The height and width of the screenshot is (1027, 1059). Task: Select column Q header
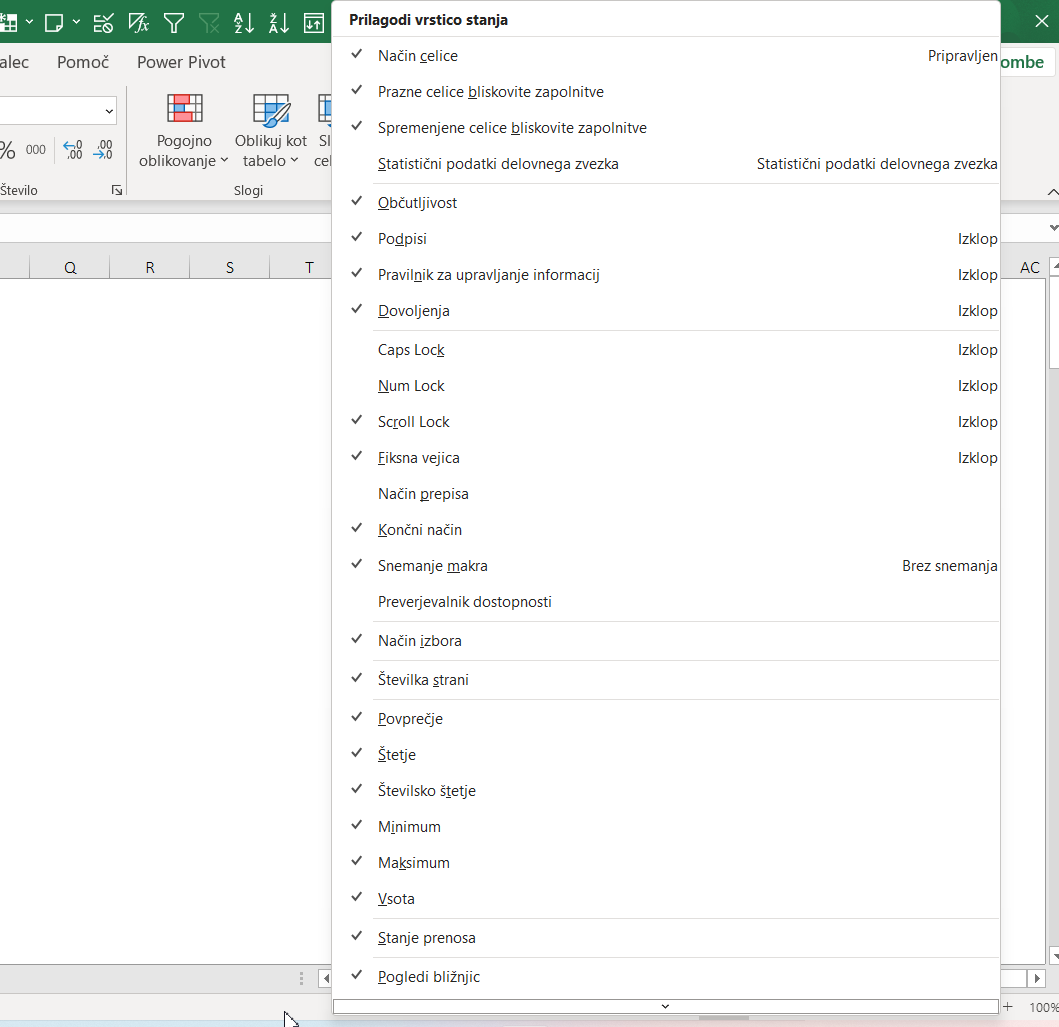(x=70, y=267)
